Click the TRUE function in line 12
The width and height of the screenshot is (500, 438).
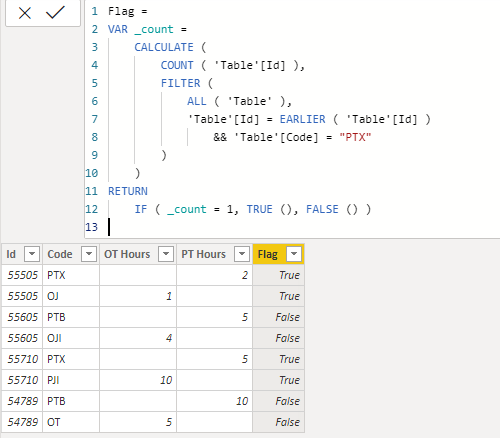tap(259, 209)
